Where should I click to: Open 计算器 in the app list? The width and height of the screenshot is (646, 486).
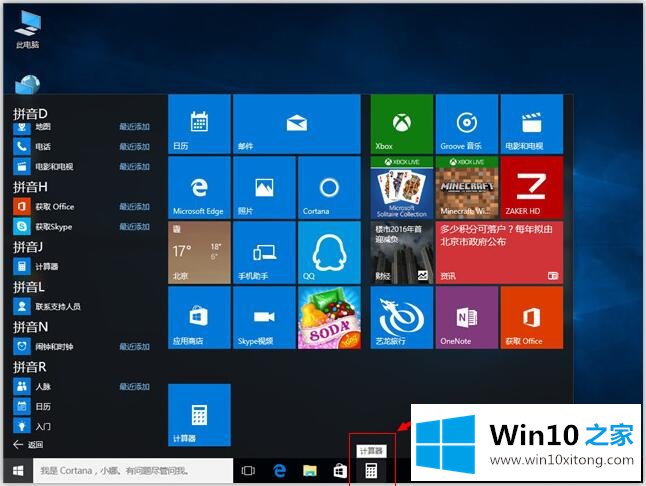click(x=82, y=266)
